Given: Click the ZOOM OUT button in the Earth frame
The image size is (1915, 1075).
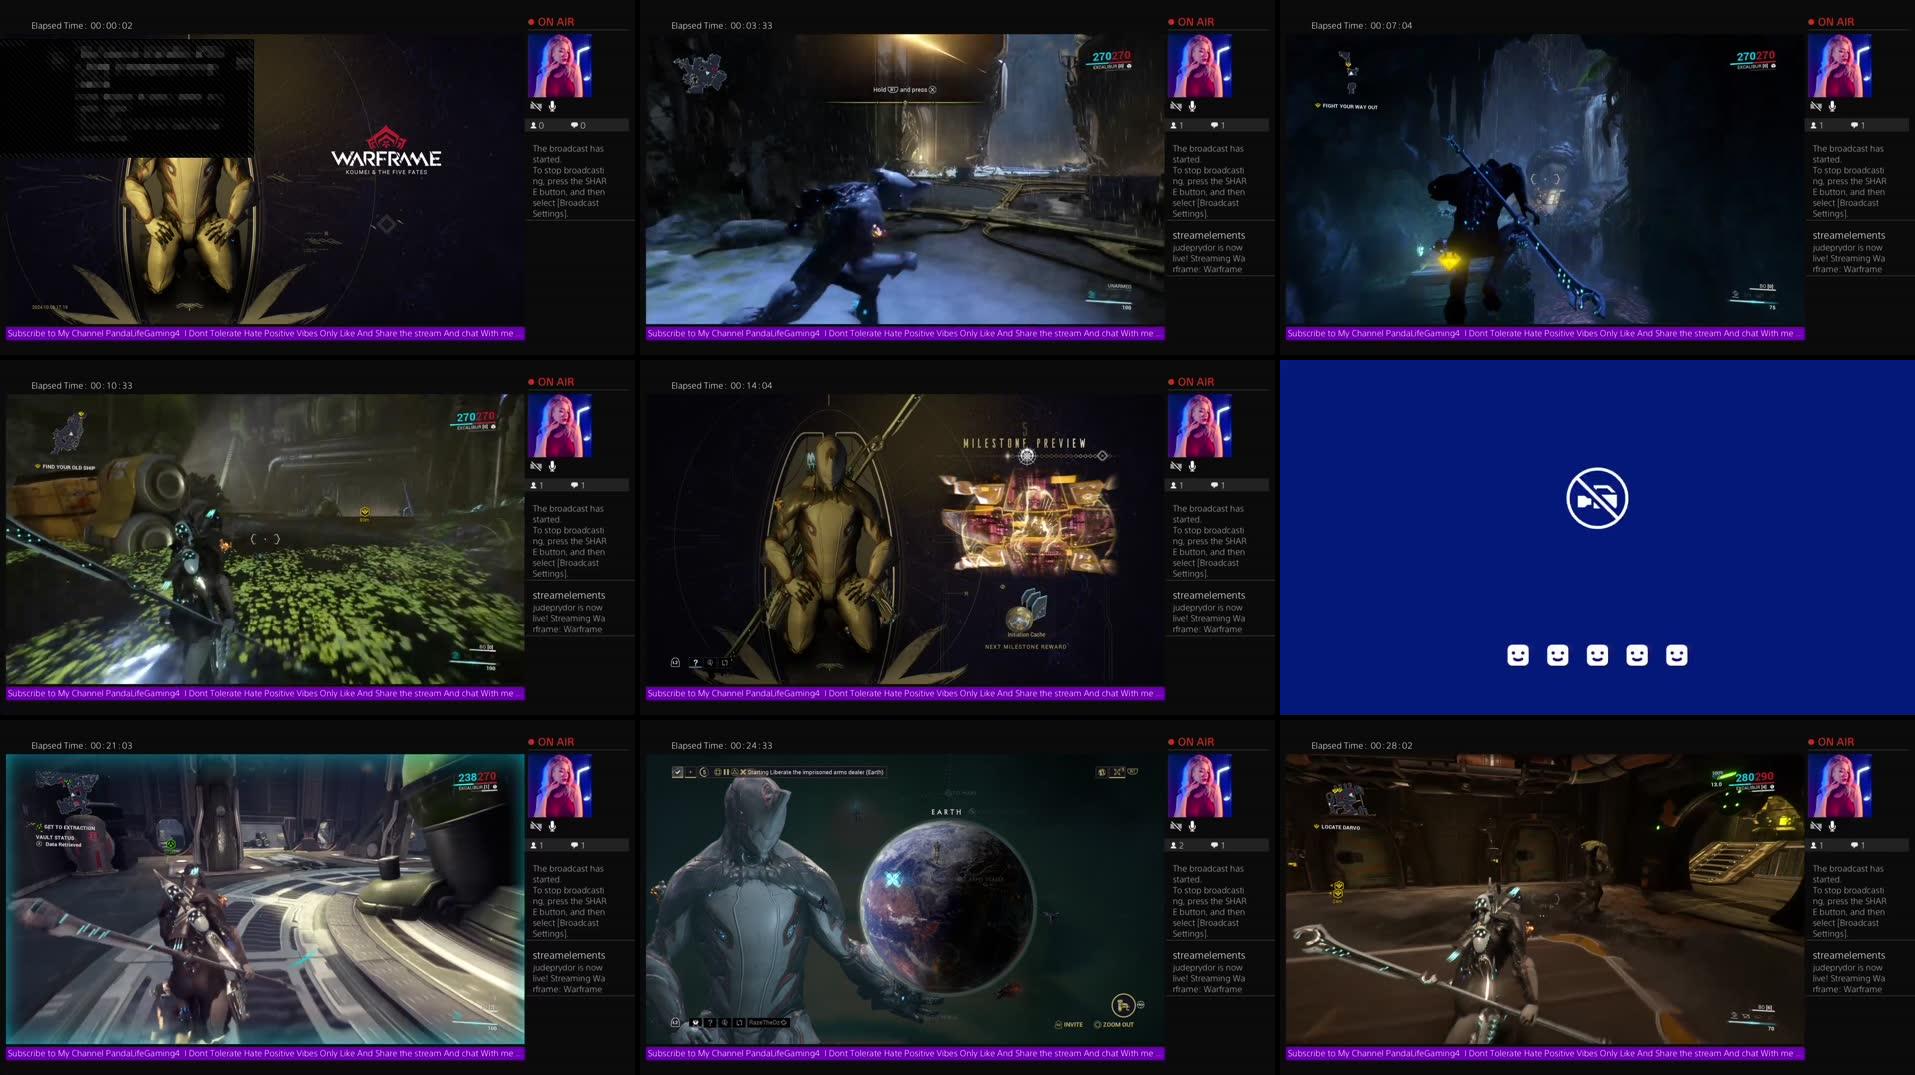Looking at the screenshot, I should (x=1114, y=1025).
